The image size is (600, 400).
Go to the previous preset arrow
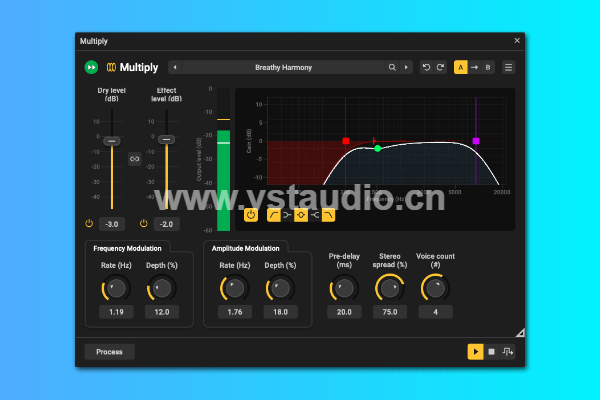[175, 67]
